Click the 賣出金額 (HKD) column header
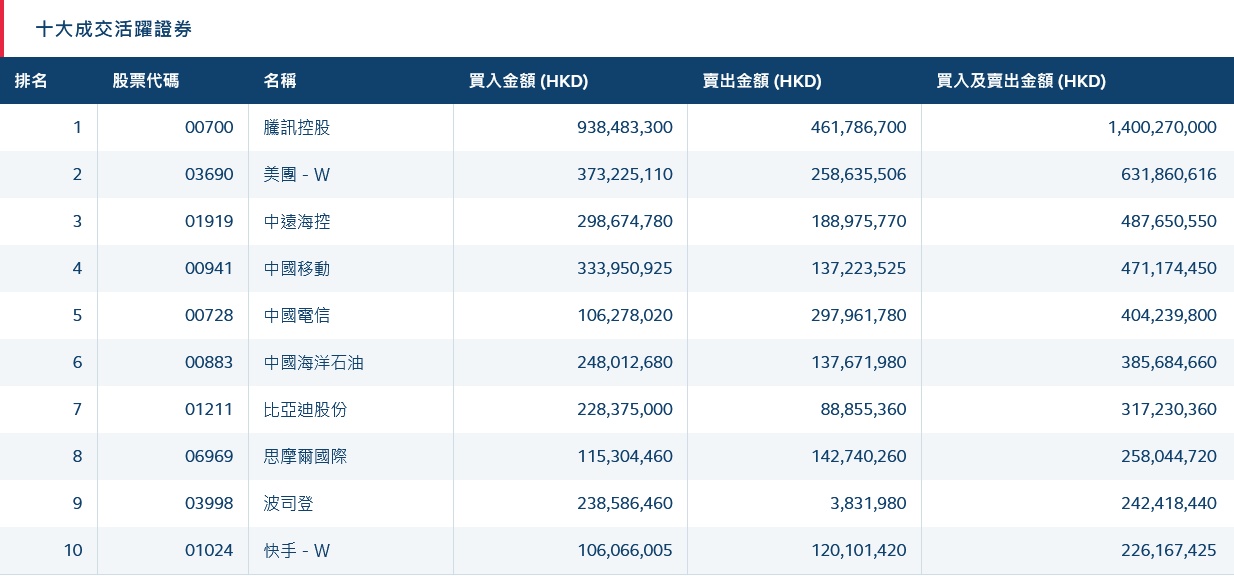Screen dimensions: 1234x576 point(762,81)
